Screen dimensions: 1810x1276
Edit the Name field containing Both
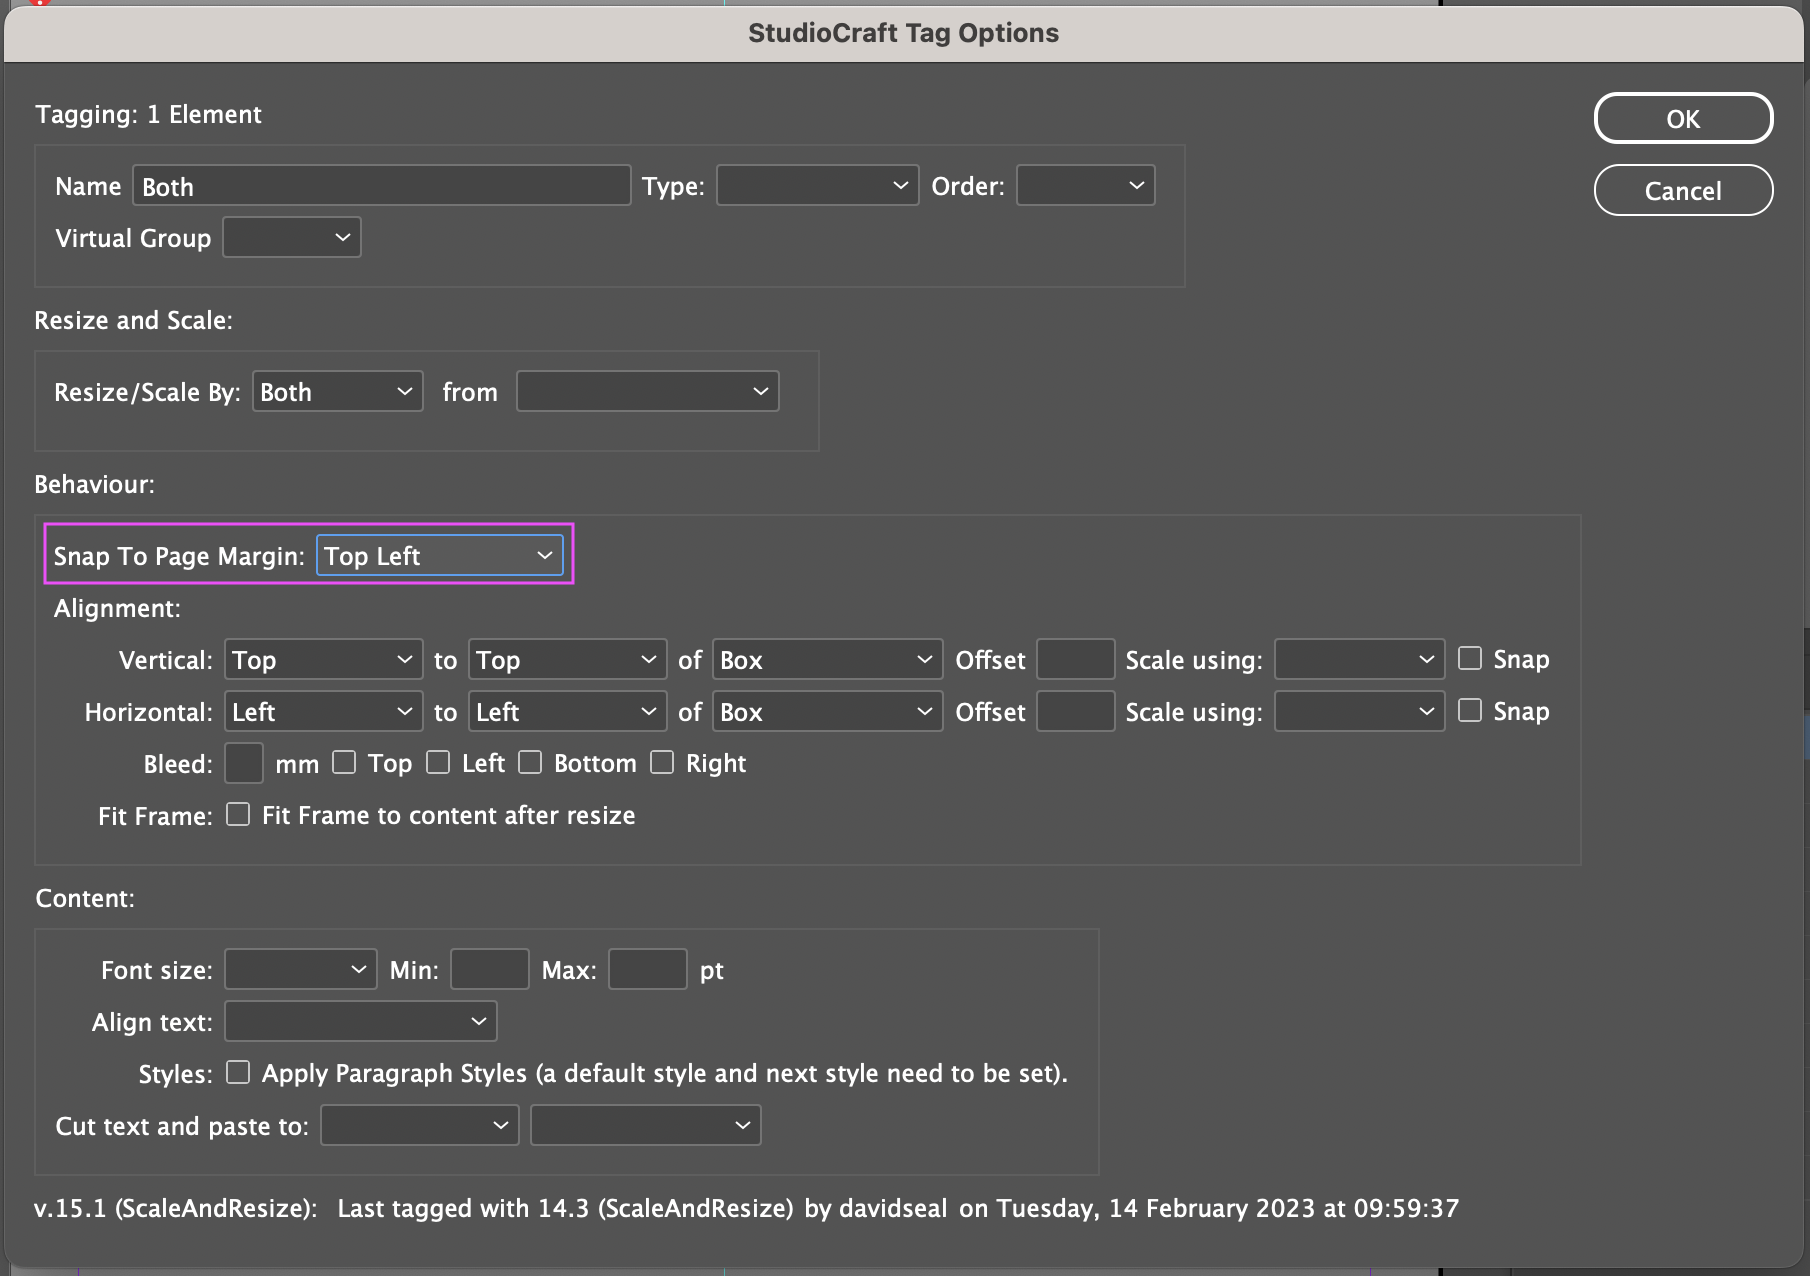(x=381, y=186)
